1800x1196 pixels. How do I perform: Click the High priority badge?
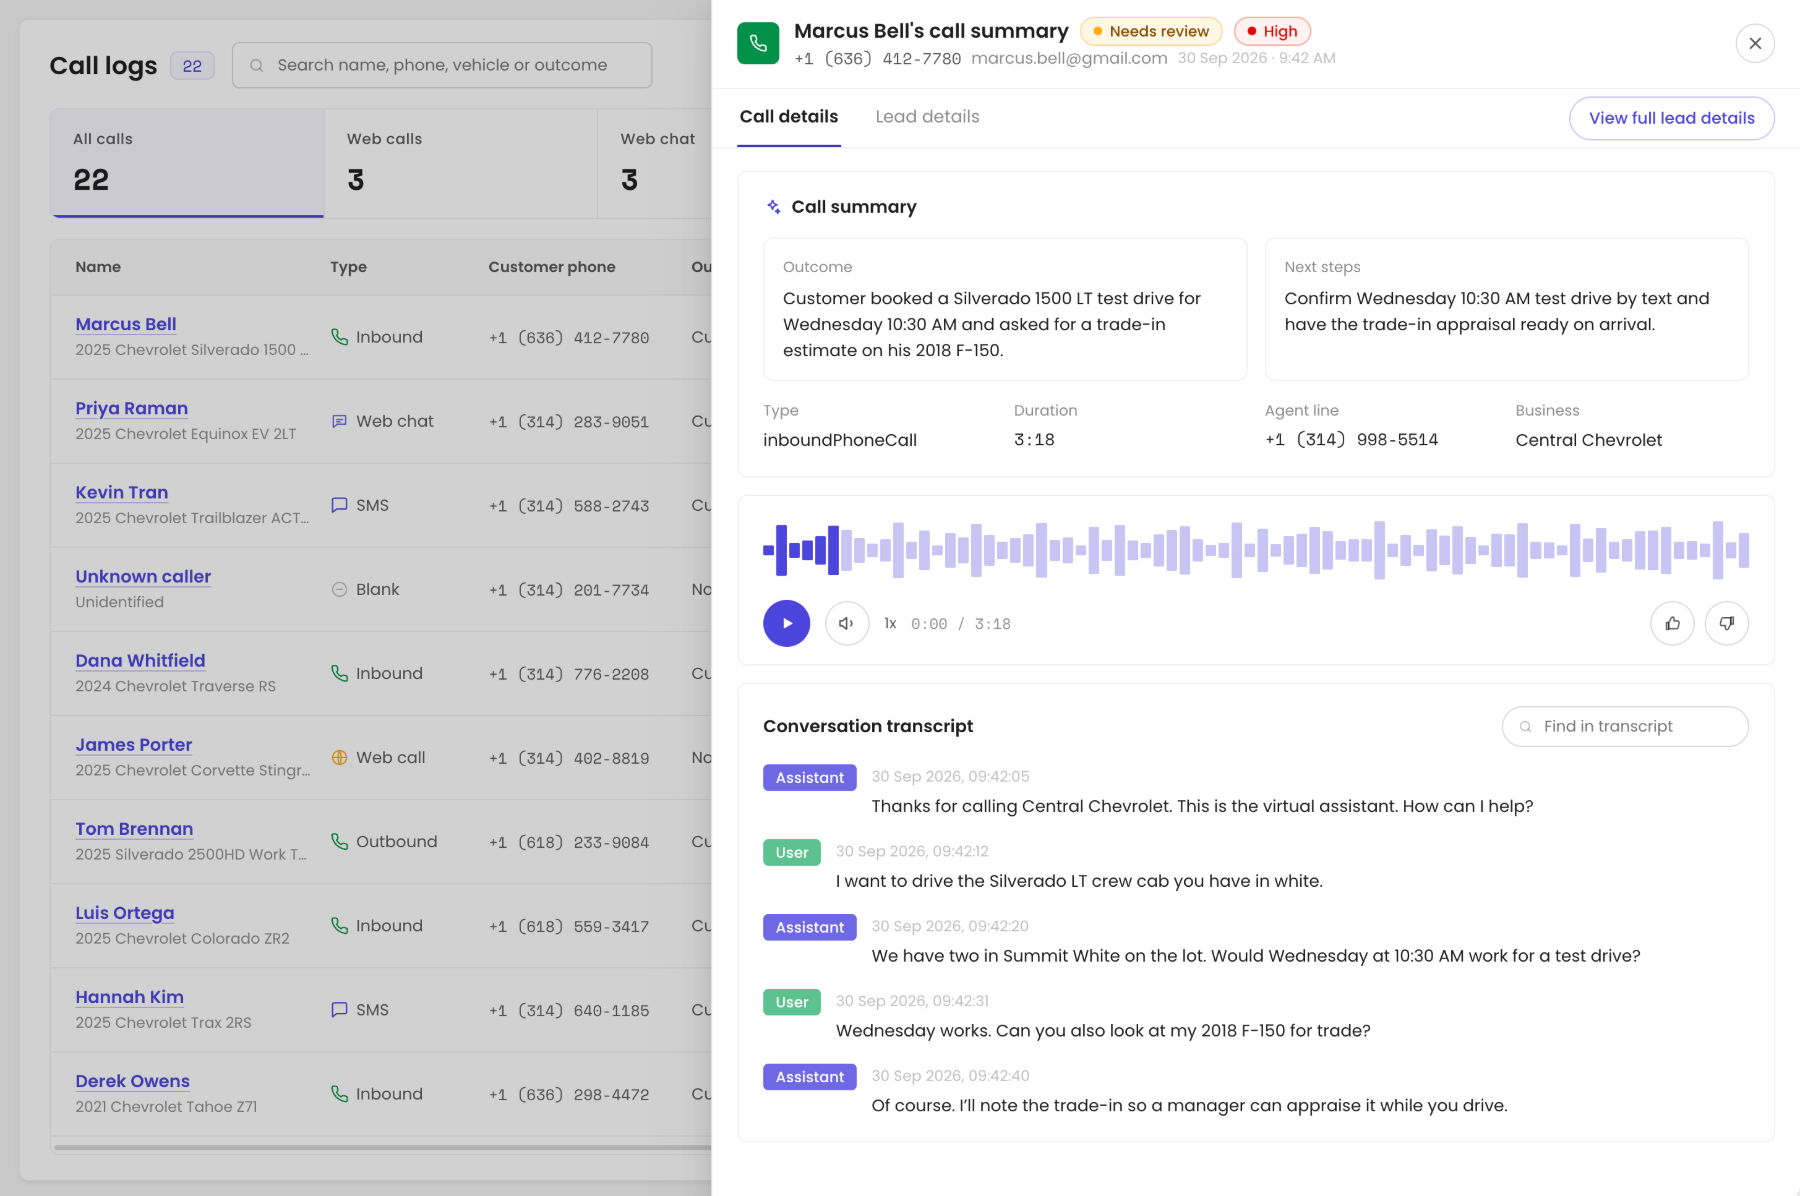(x=1272, y=31)
